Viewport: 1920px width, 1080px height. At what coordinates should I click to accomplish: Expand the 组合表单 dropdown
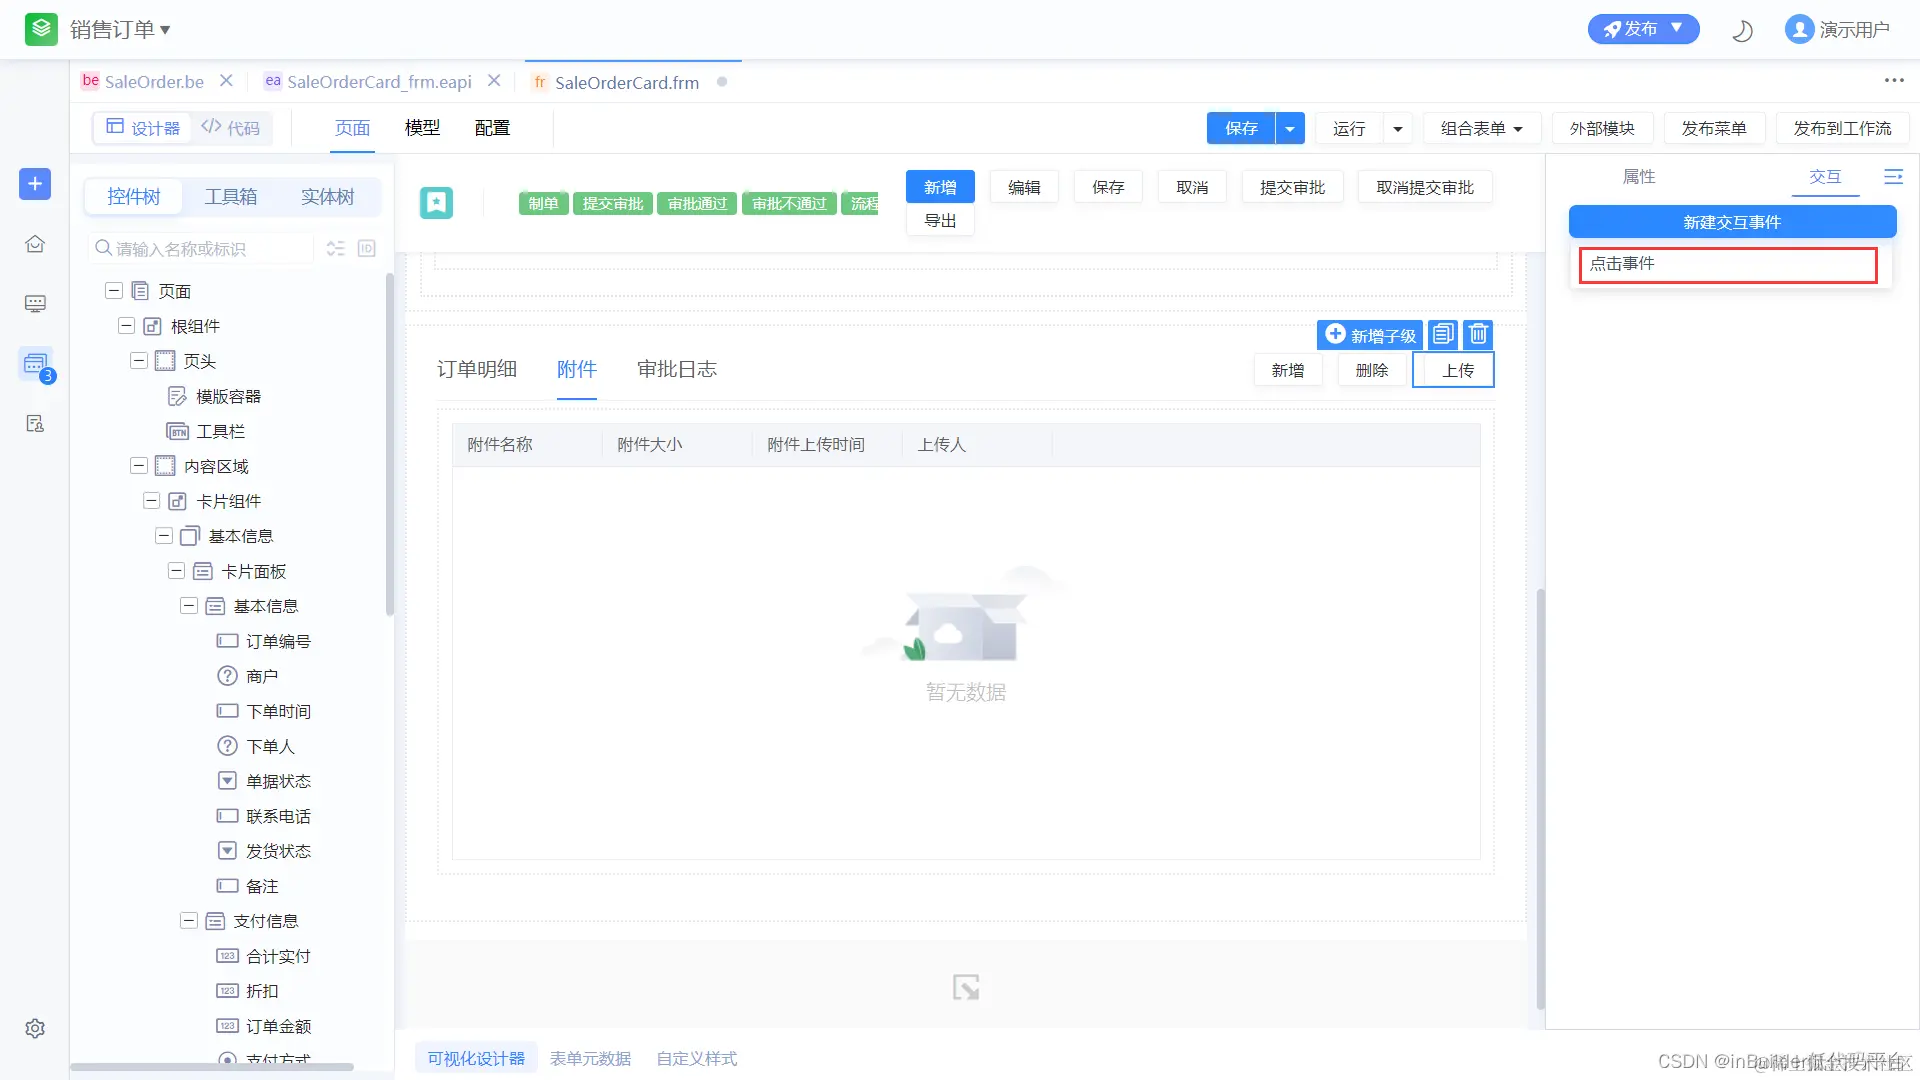pyautogui.click(x=1481, y=128)
